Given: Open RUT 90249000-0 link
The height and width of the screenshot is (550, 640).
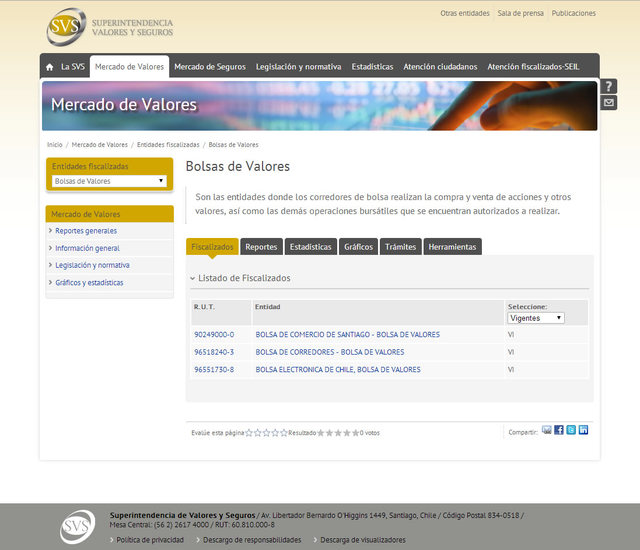Looking at the screenshot, I should pos(214,335).
